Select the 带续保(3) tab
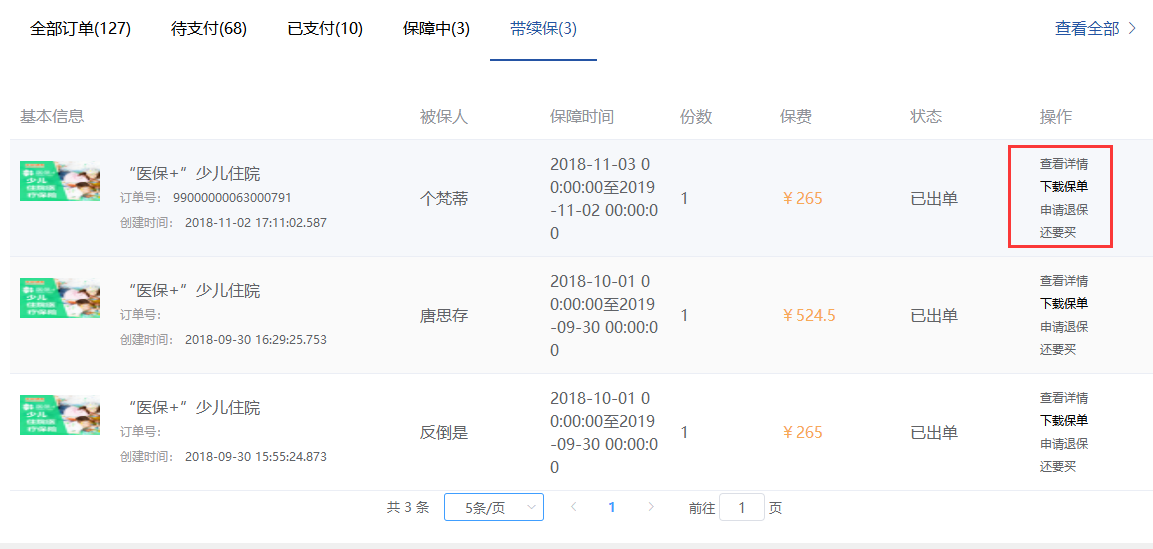This screenshot has width=1153, height=549. click(x=543, y=29)
